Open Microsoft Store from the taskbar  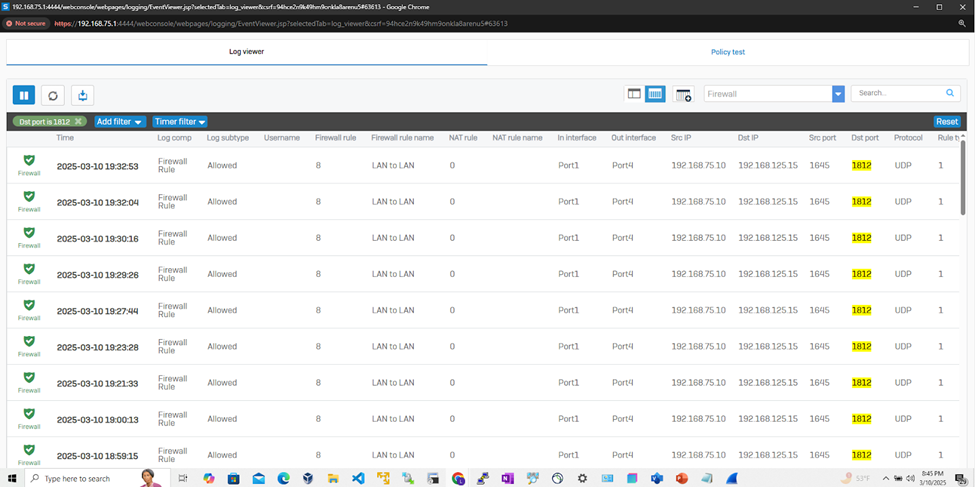coord(233,478)
